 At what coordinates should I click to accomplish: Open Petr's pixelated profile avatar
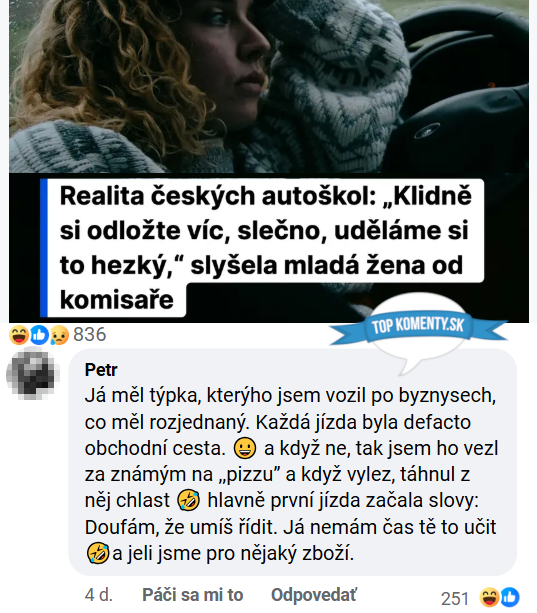(33, 375)
